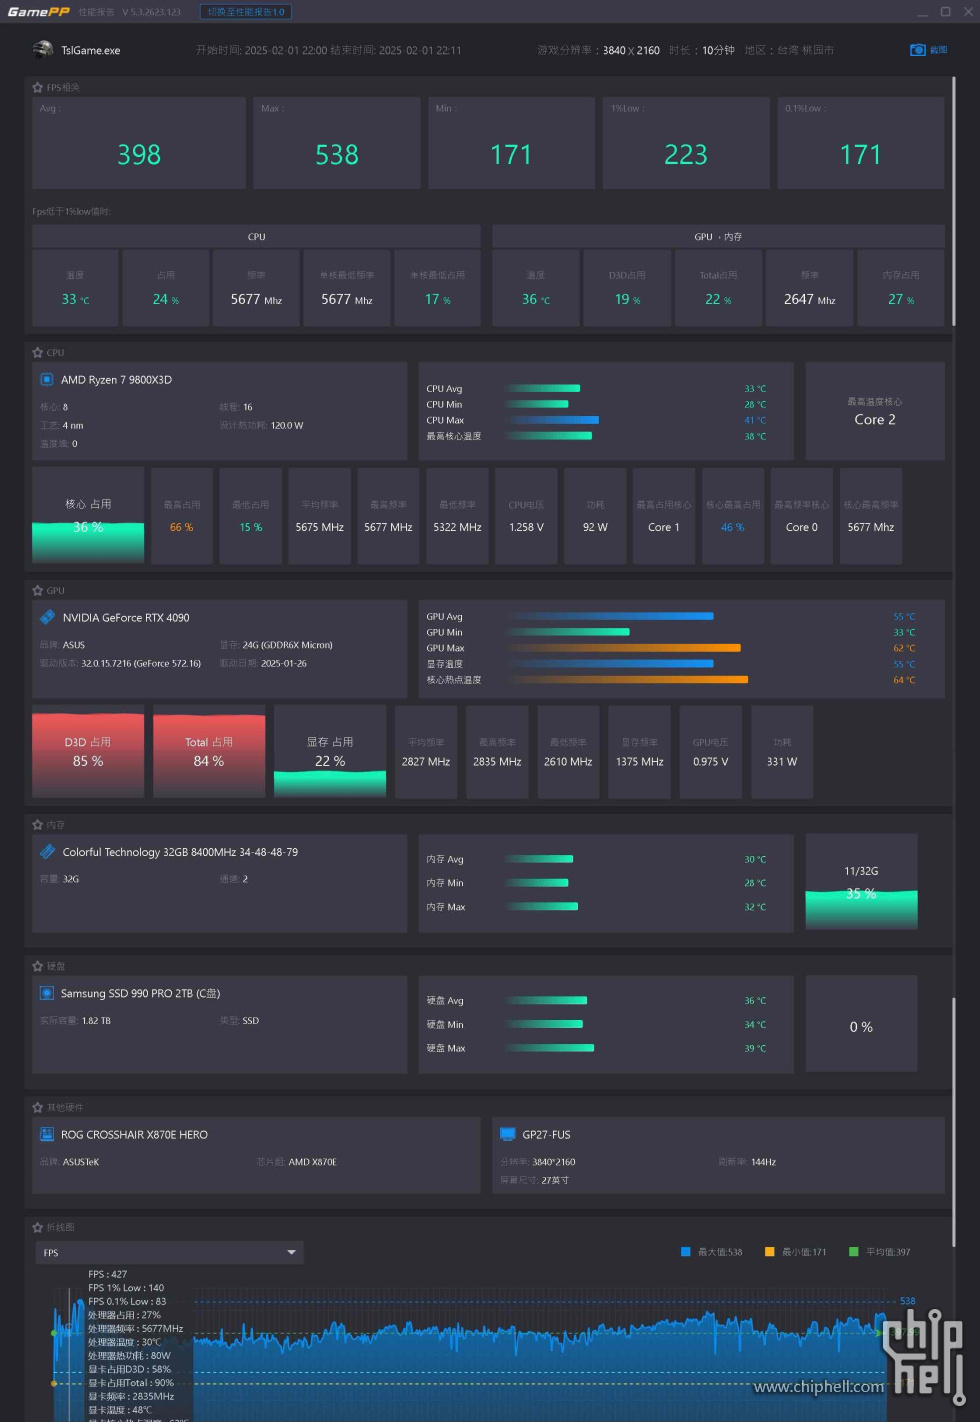Click the CPU 最高占用 66 % tile

point(182,516)
